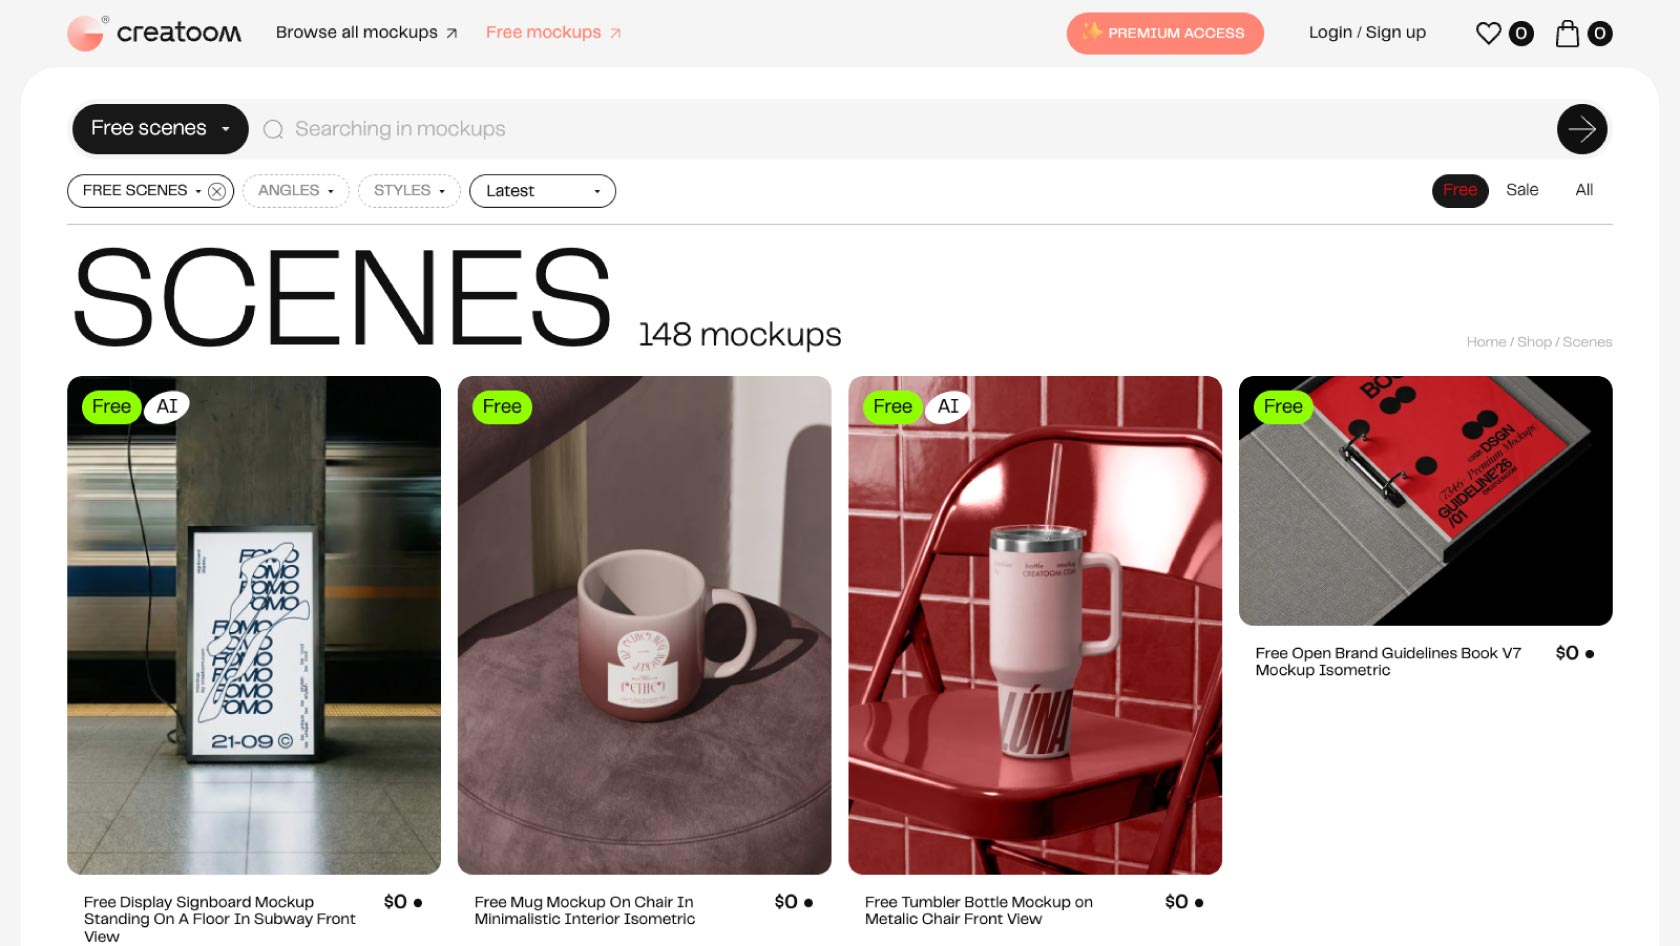The width and height of the screenshot is (1680, 946).
Task: Remove the FREE SCENES filter with X
Action: (x=216, y=191)
